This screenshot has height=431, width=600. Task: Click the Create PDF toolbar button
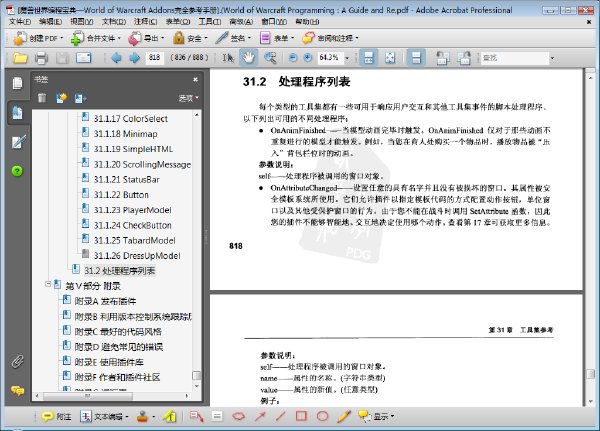pyautogui.click(x=38, y=38)
